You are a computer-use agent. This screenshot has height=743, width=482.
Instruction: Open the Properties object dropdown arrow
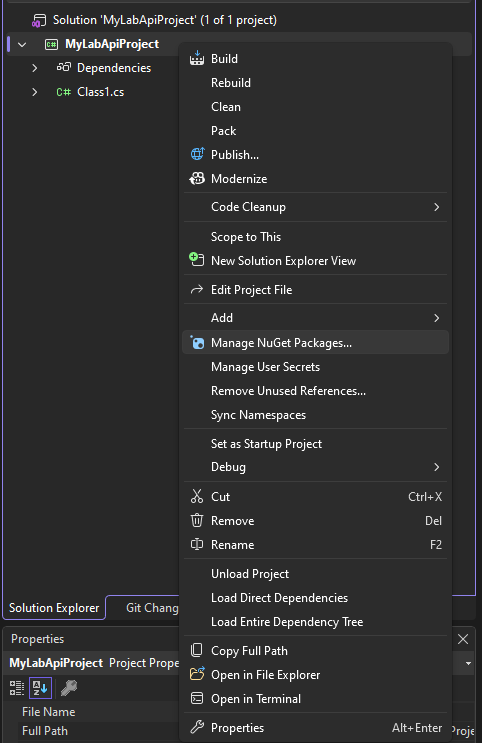tap(468, 663)
